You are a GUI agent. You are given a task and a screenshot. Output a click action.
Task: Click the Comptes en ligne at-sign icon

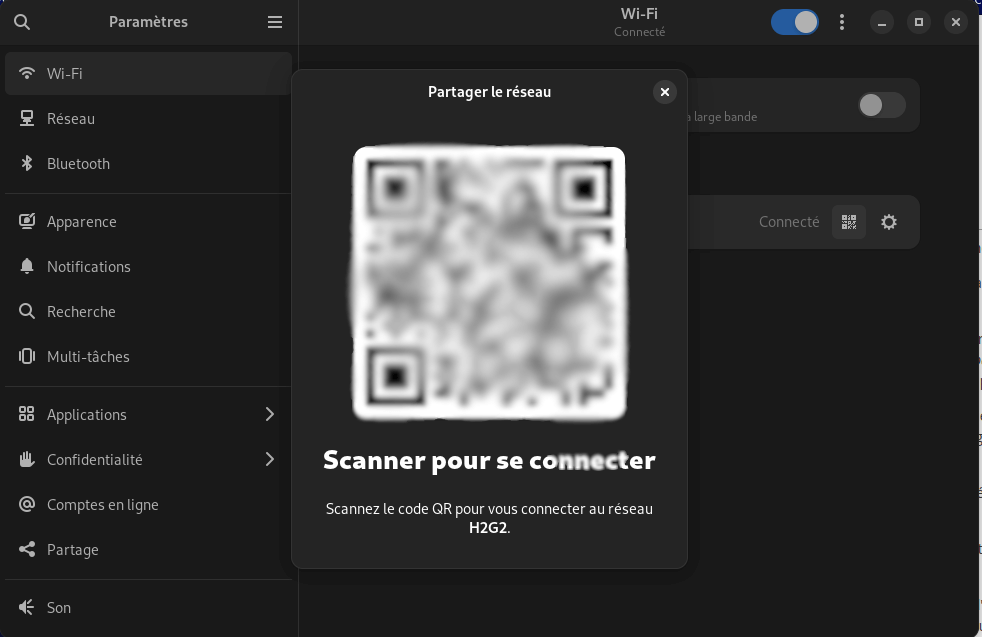point(26,504)
